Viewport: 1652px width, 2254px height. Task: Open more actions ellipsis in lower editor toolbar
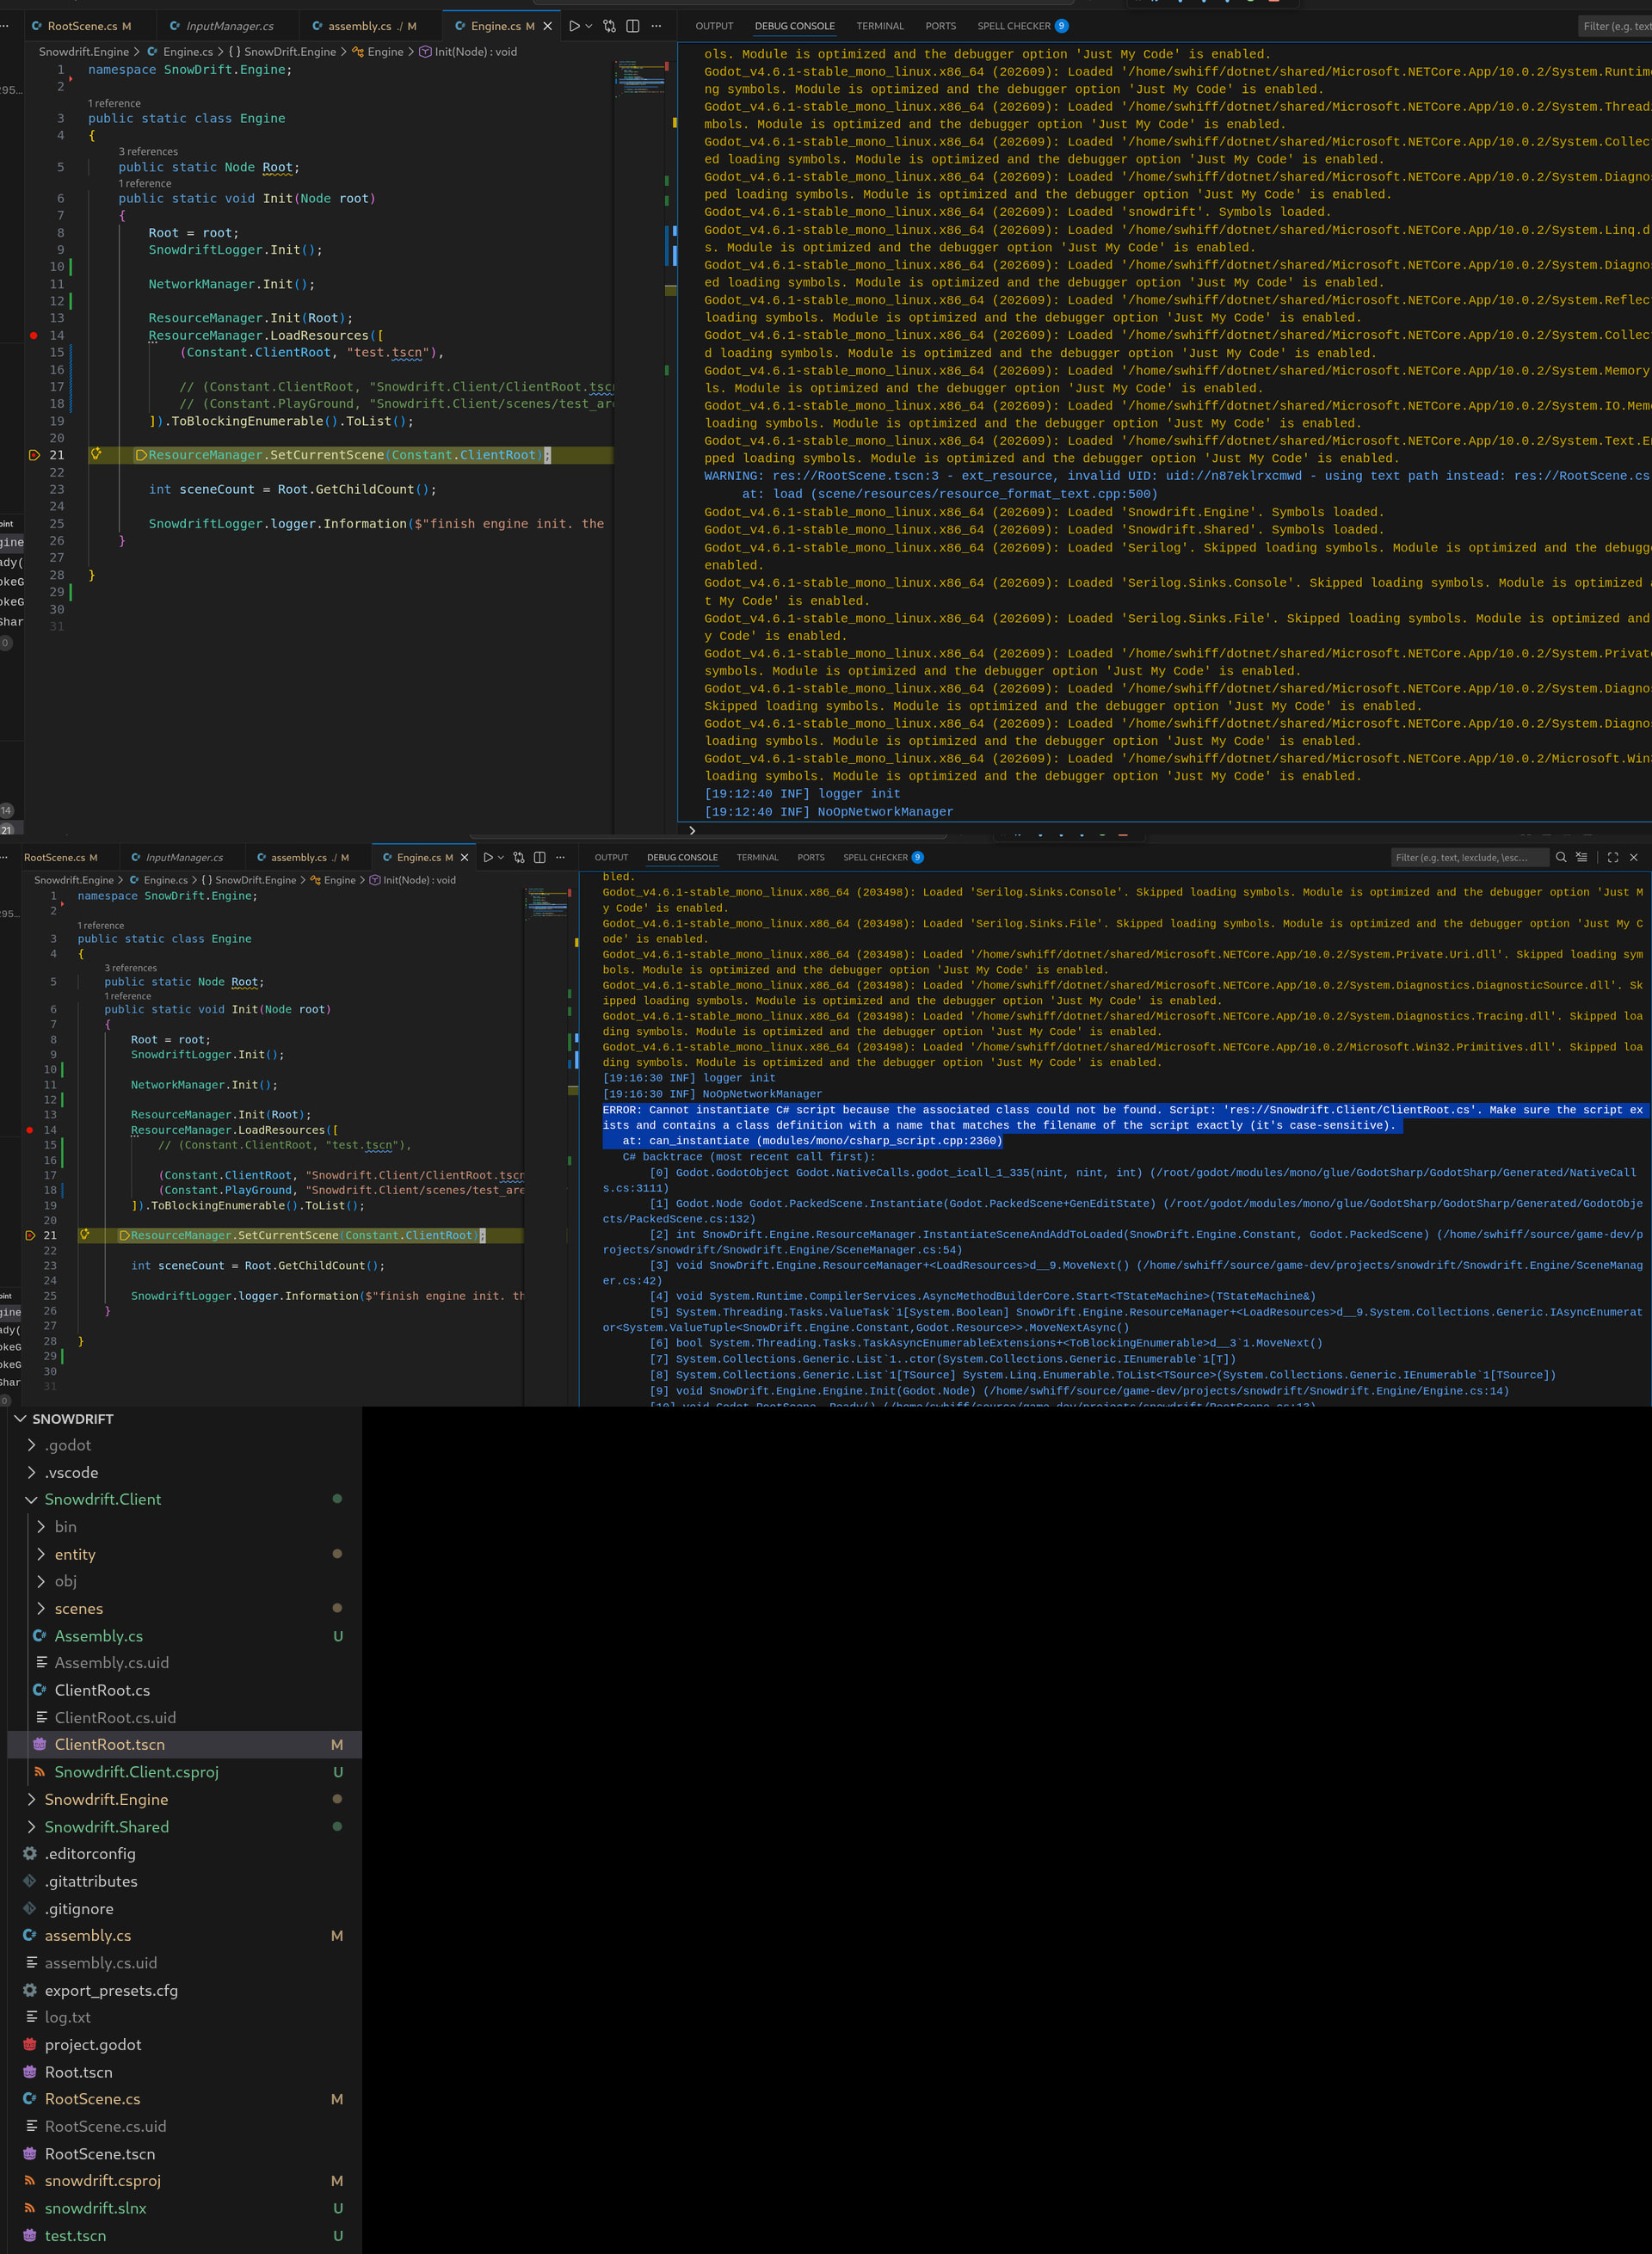coord(560,857)
